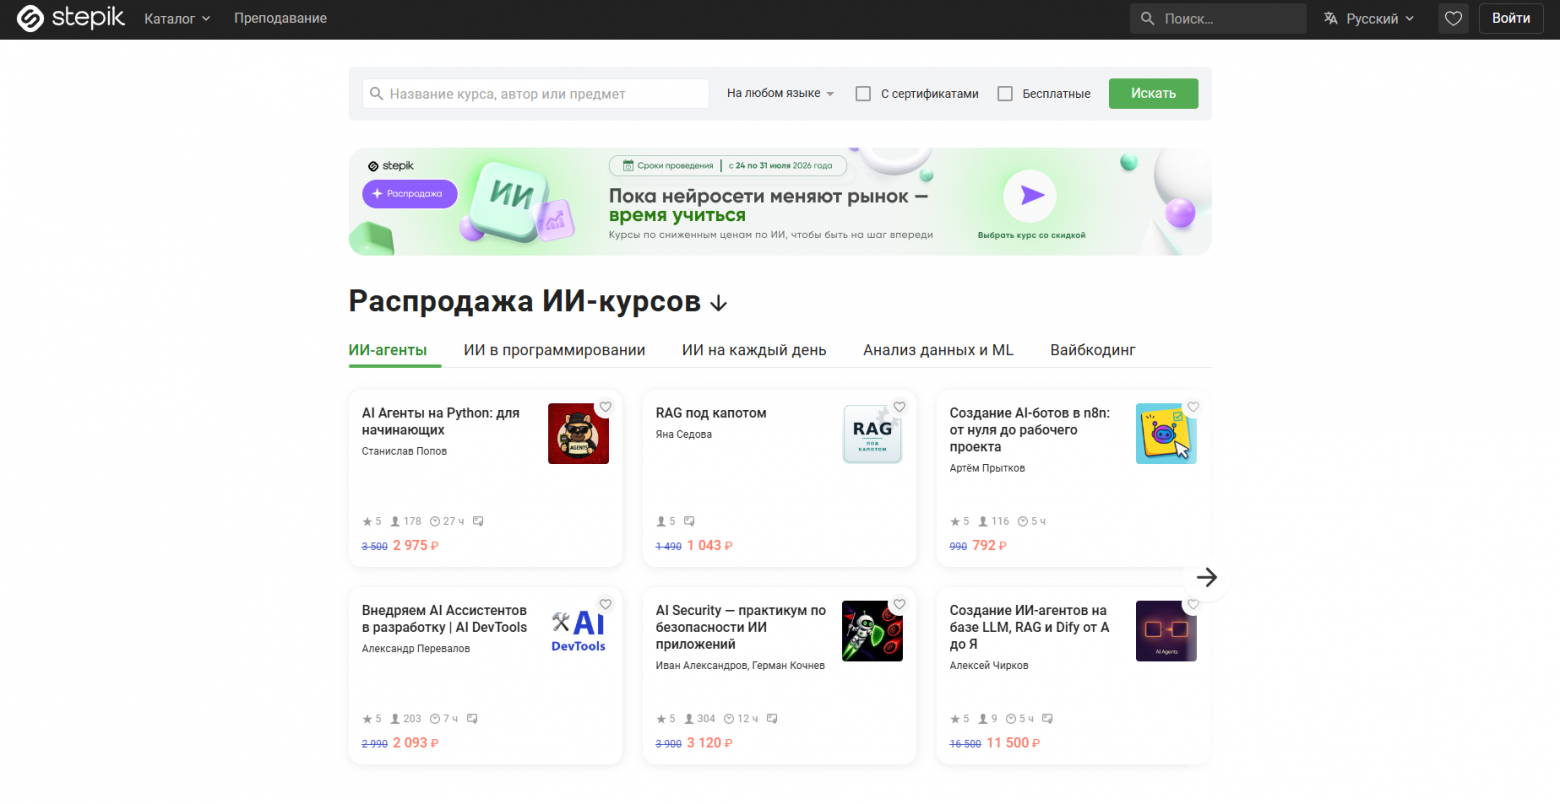Toggle the С сертификатами checkbox
Image resolution: width=1560 pixels, height=804 pixels.
[863, 94]
